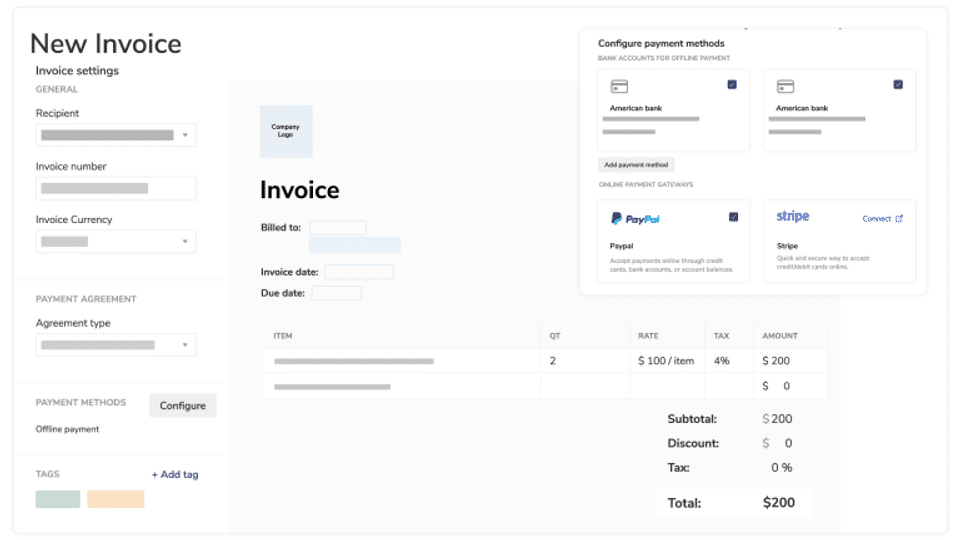Expand the Agreement type dropdown
The image size is (960, 540).
click(116, 345)
